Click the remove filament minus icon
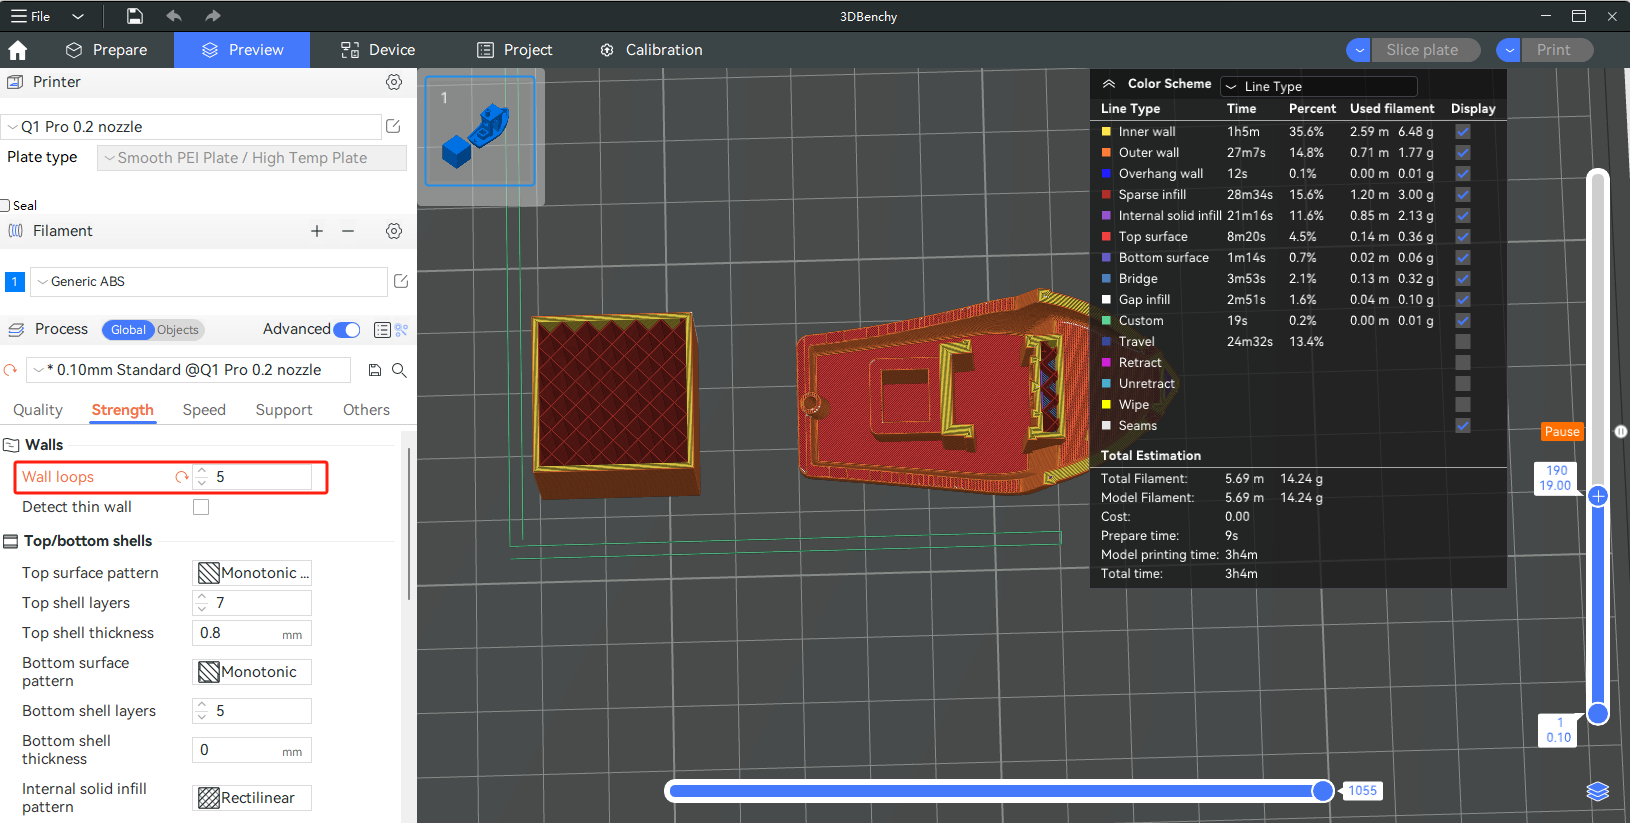This screenshot has width=1630, height=823. (348, 231)
